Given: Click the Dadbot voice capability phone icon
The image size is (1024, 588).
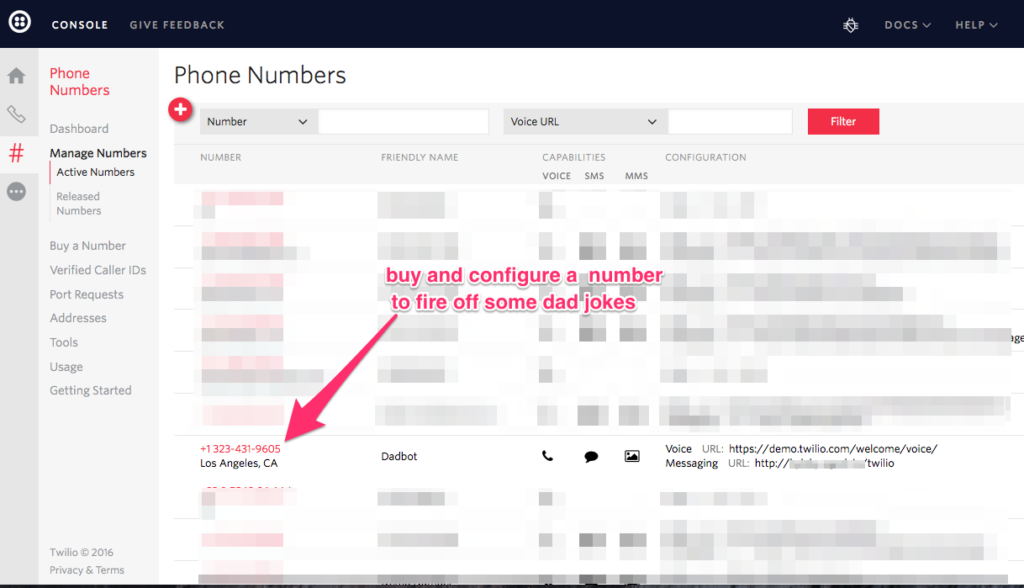Looking at the screenshot, I should click(x=547, y=456).
